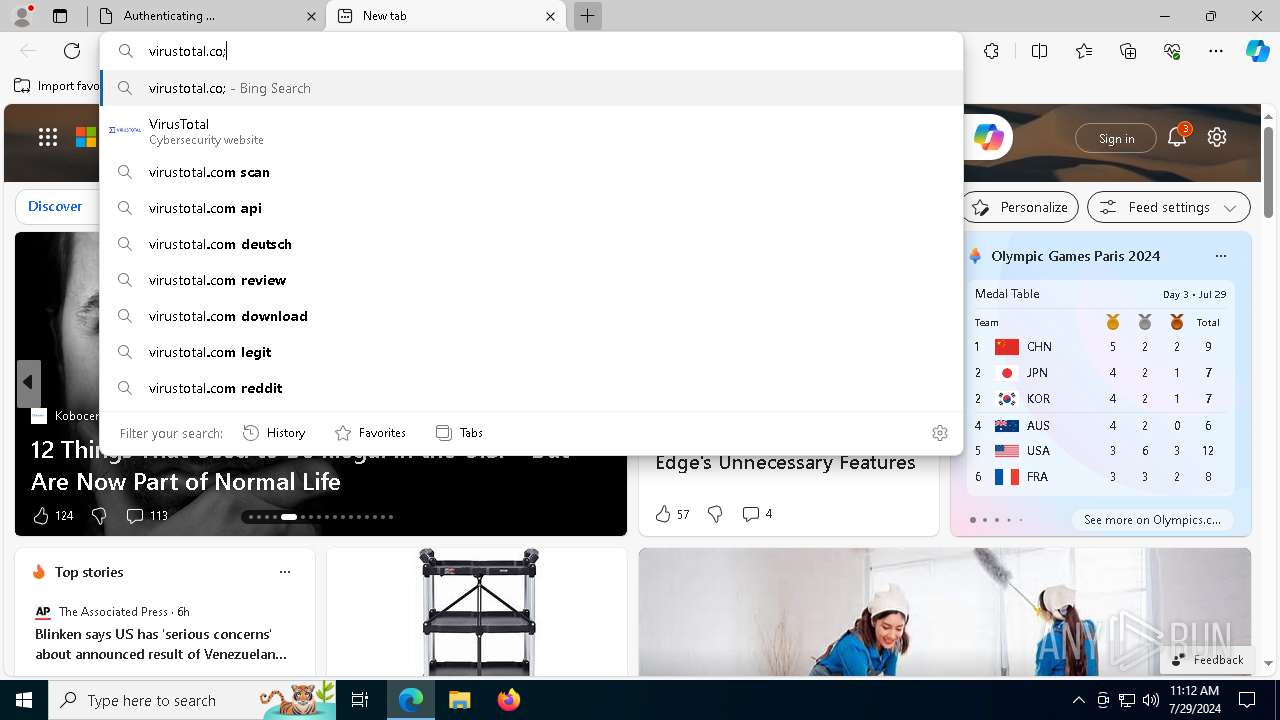Open the tab actions menu icon
The image size is (1280, 720).
coord(60,16)
